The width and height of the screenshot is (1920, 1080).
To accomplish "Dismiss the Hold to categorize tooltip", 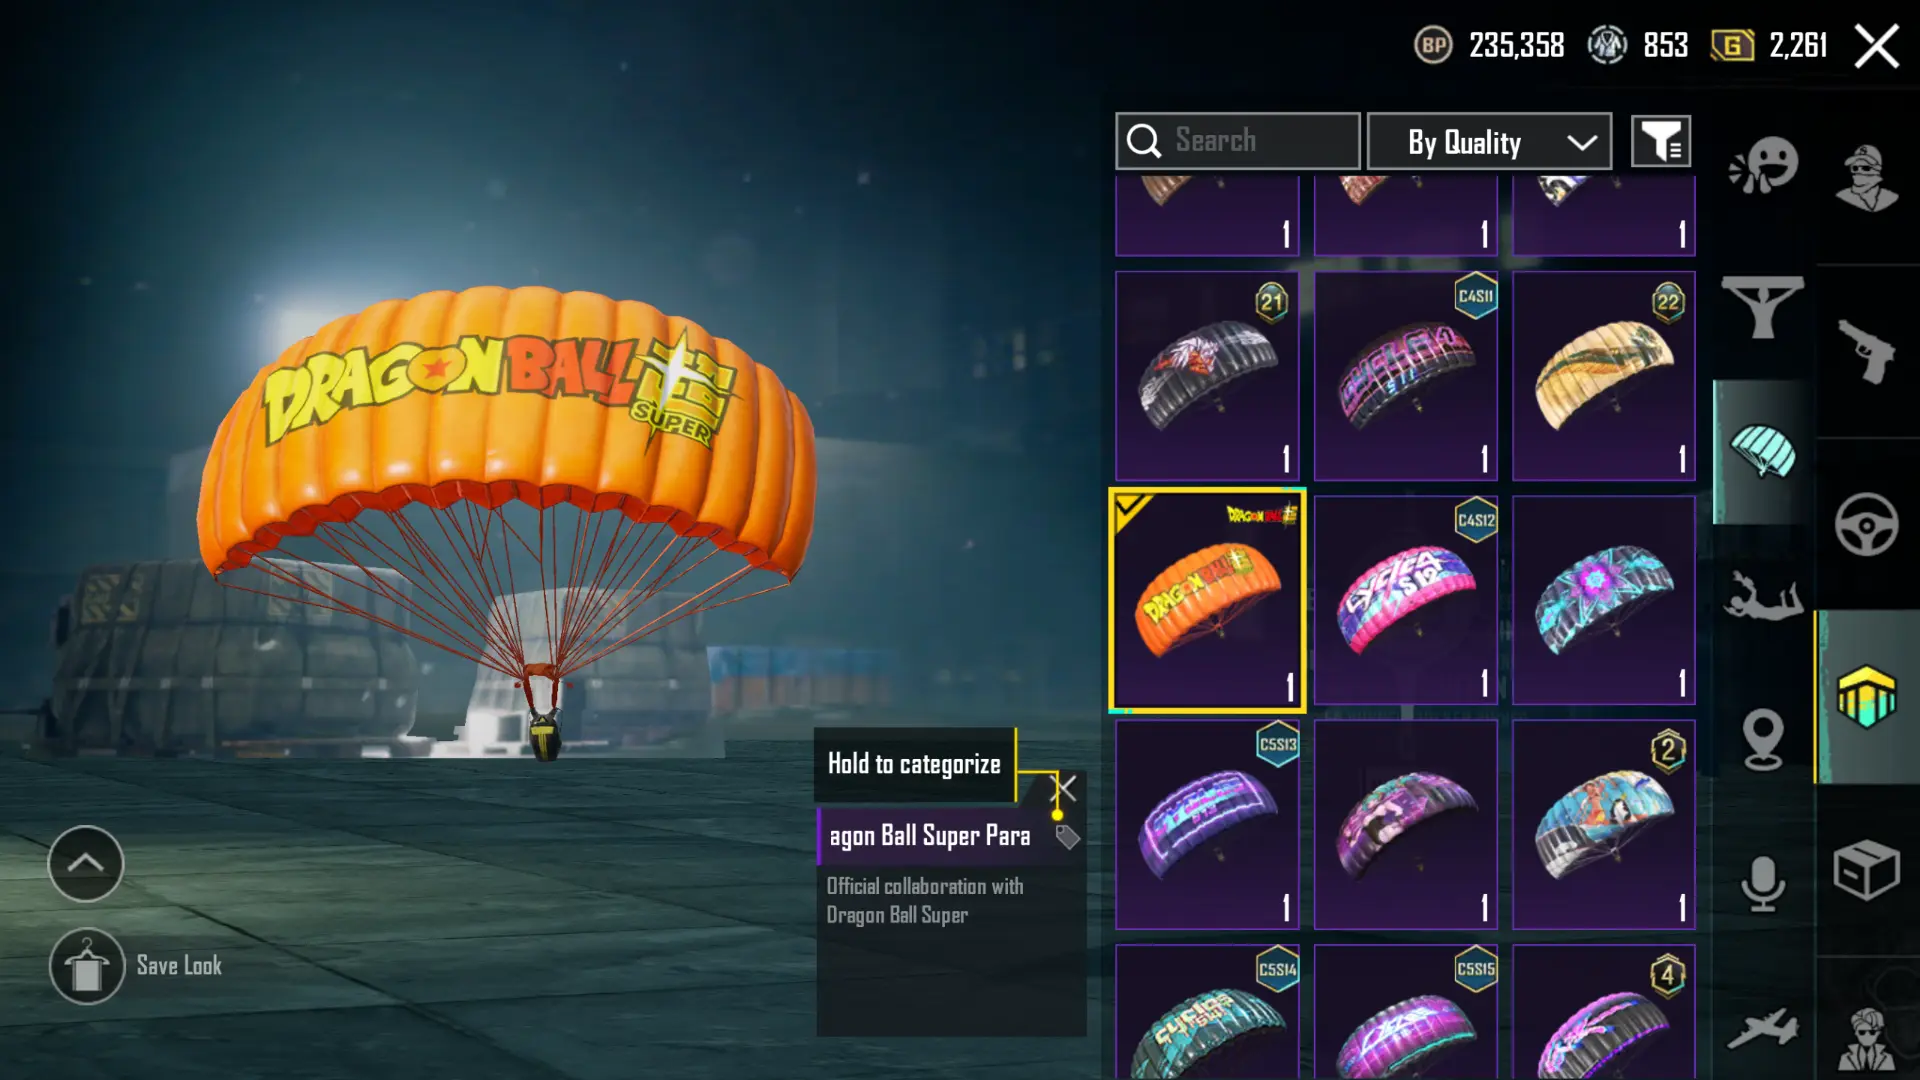I will pos(1066,789).
